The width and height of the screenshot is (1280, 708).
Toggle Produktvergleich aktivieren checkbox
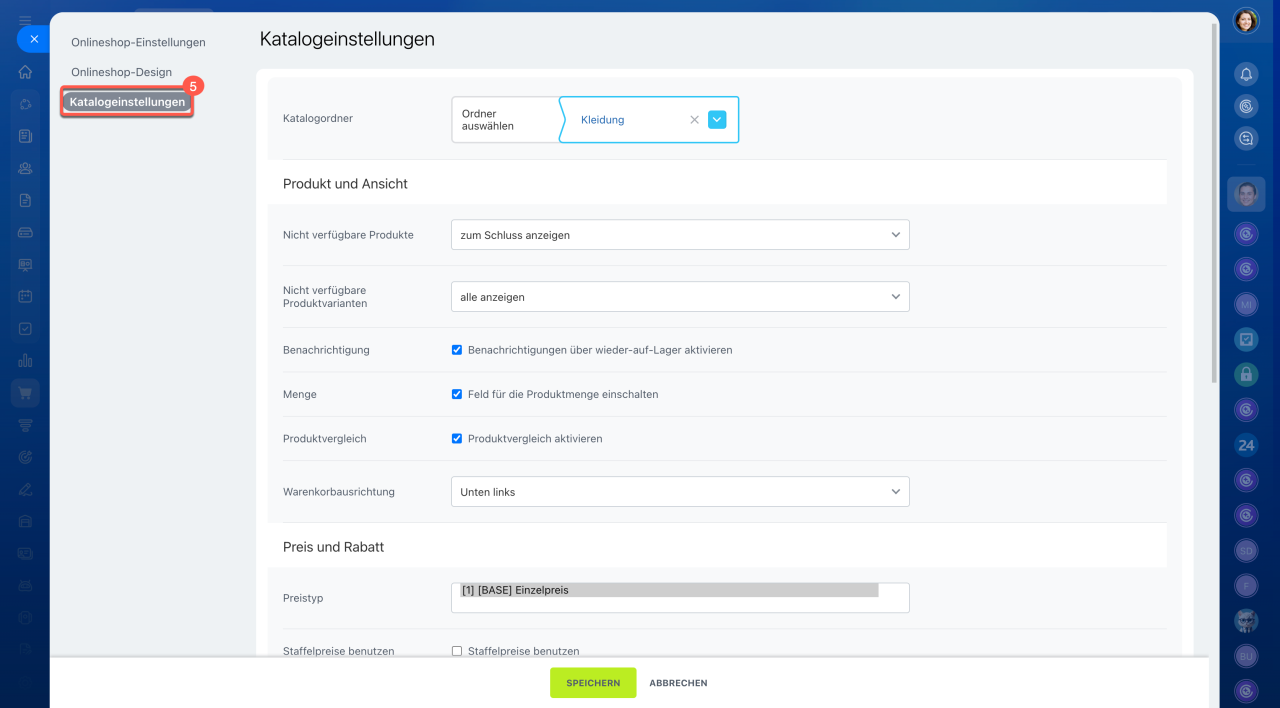(x=457, y=438)
